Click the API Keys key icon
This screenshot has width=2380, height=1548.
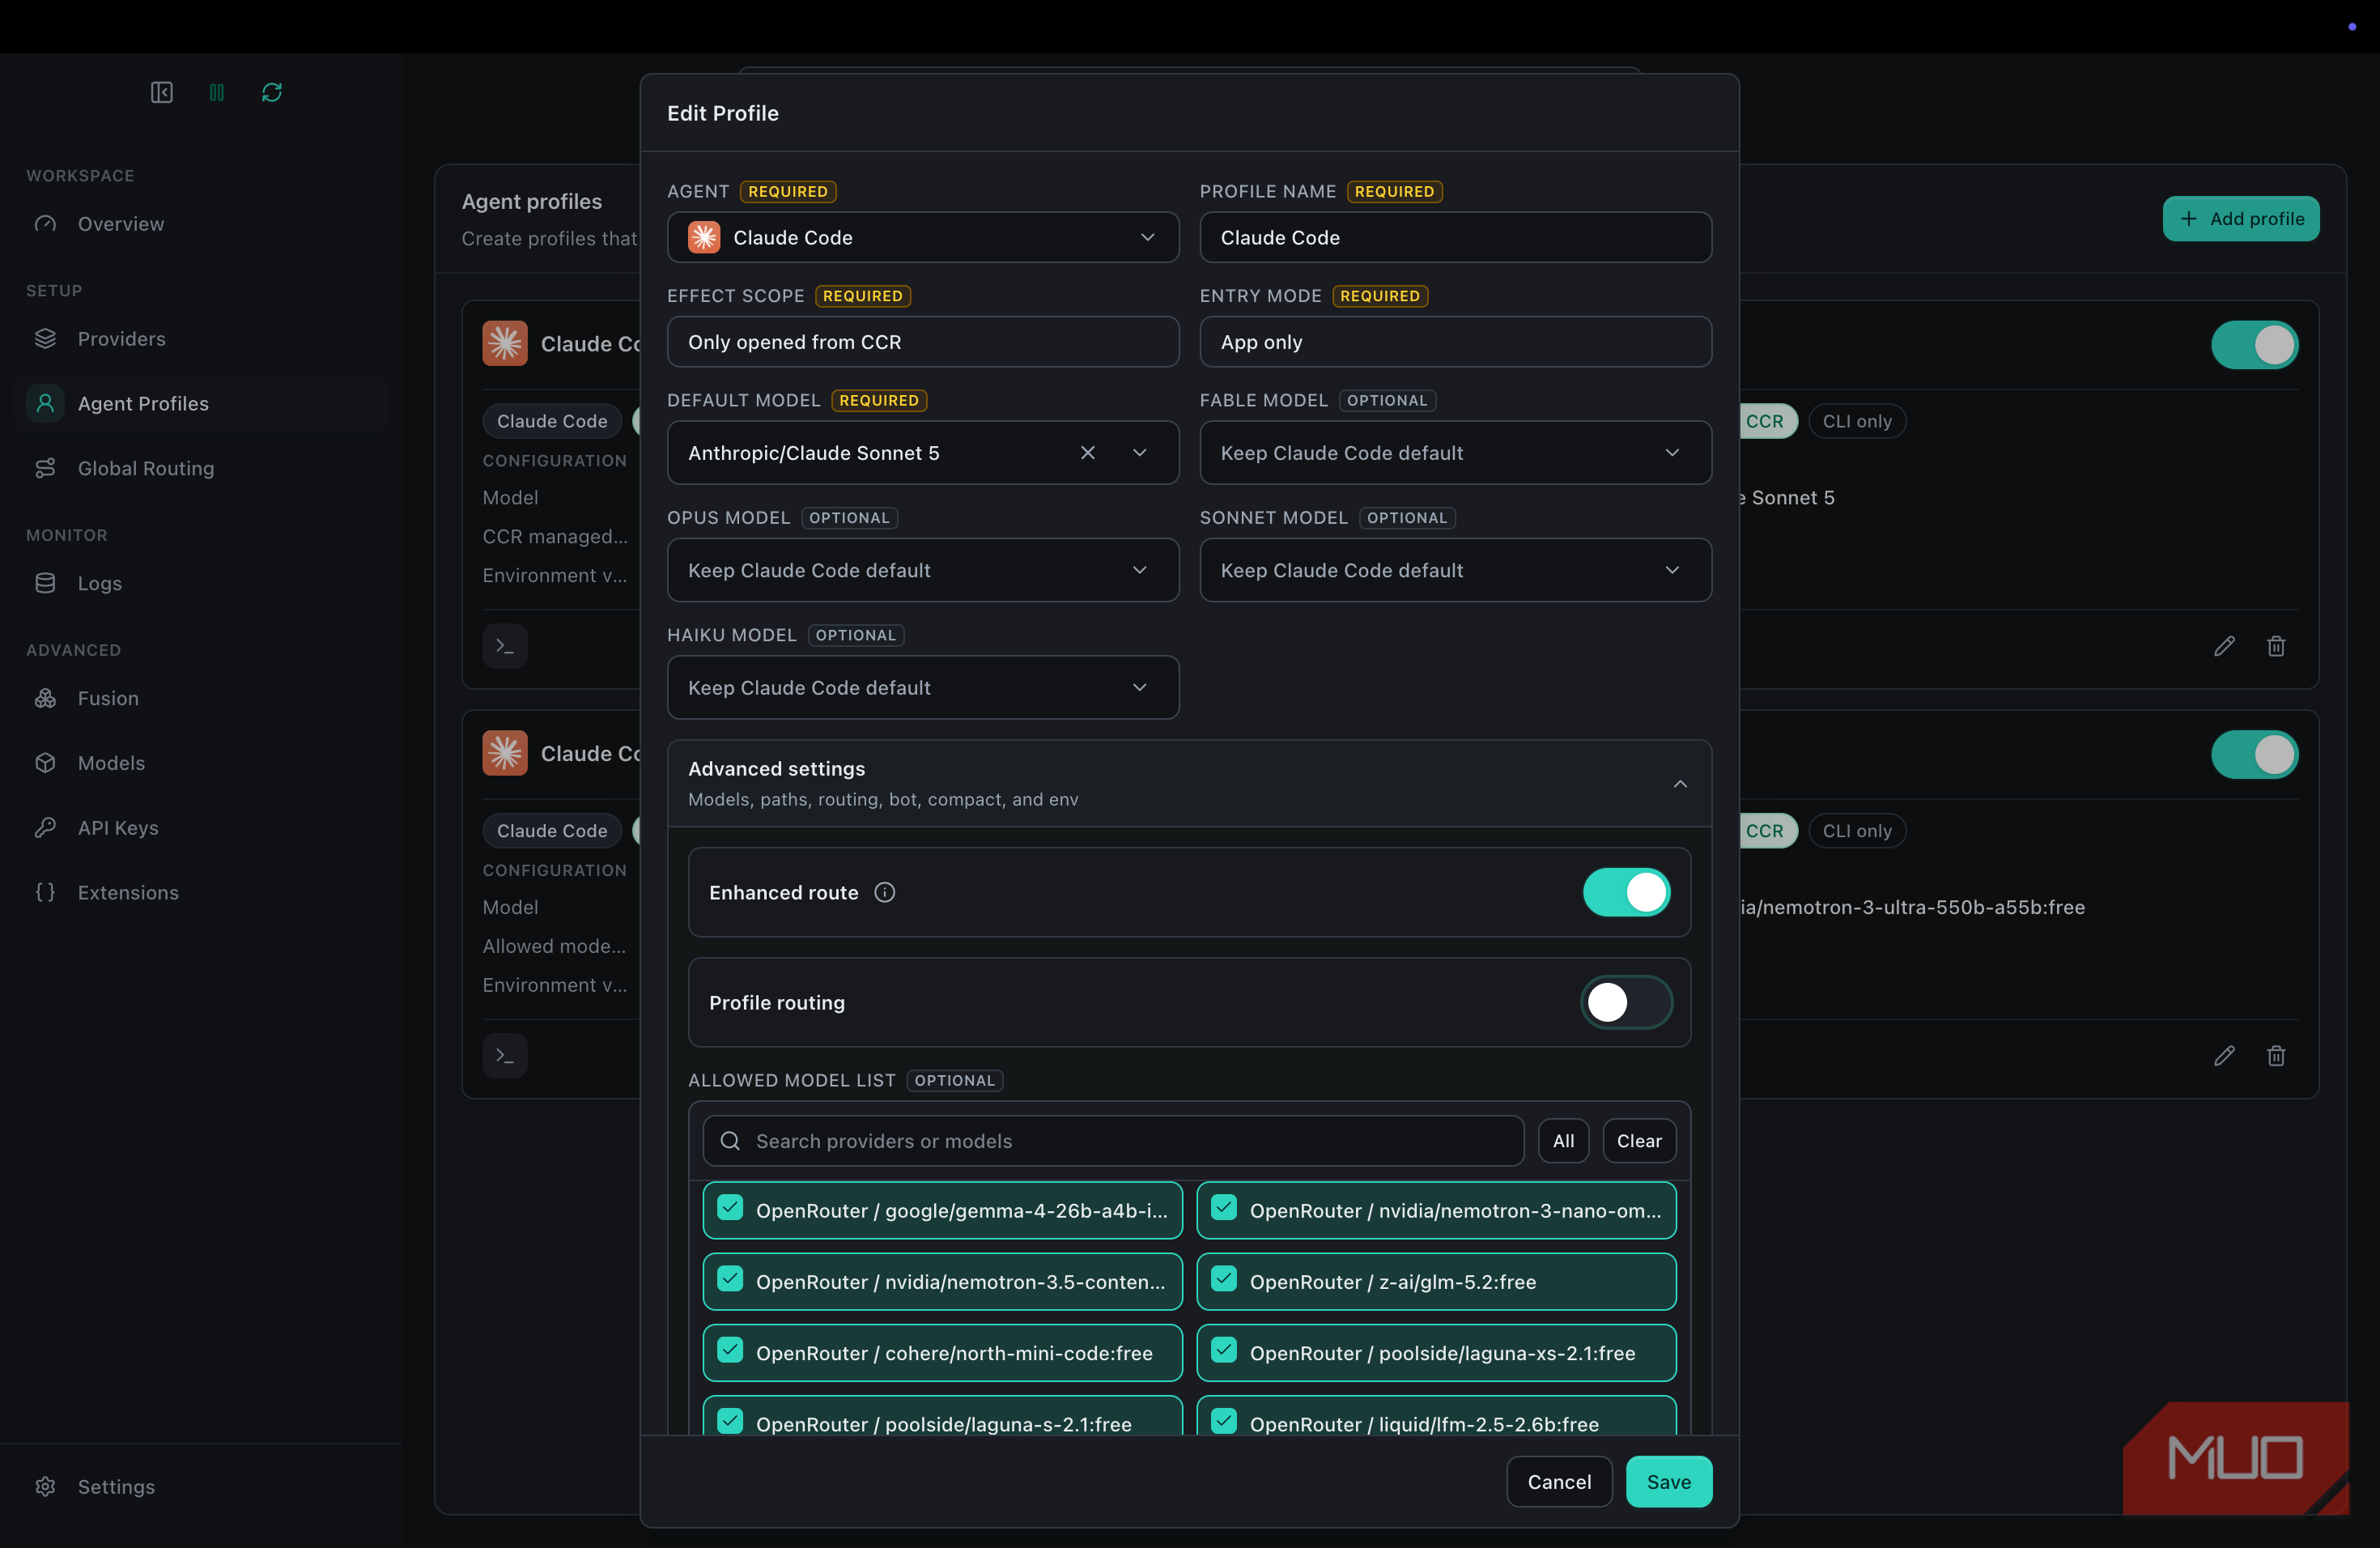click(x=45, y=828)
